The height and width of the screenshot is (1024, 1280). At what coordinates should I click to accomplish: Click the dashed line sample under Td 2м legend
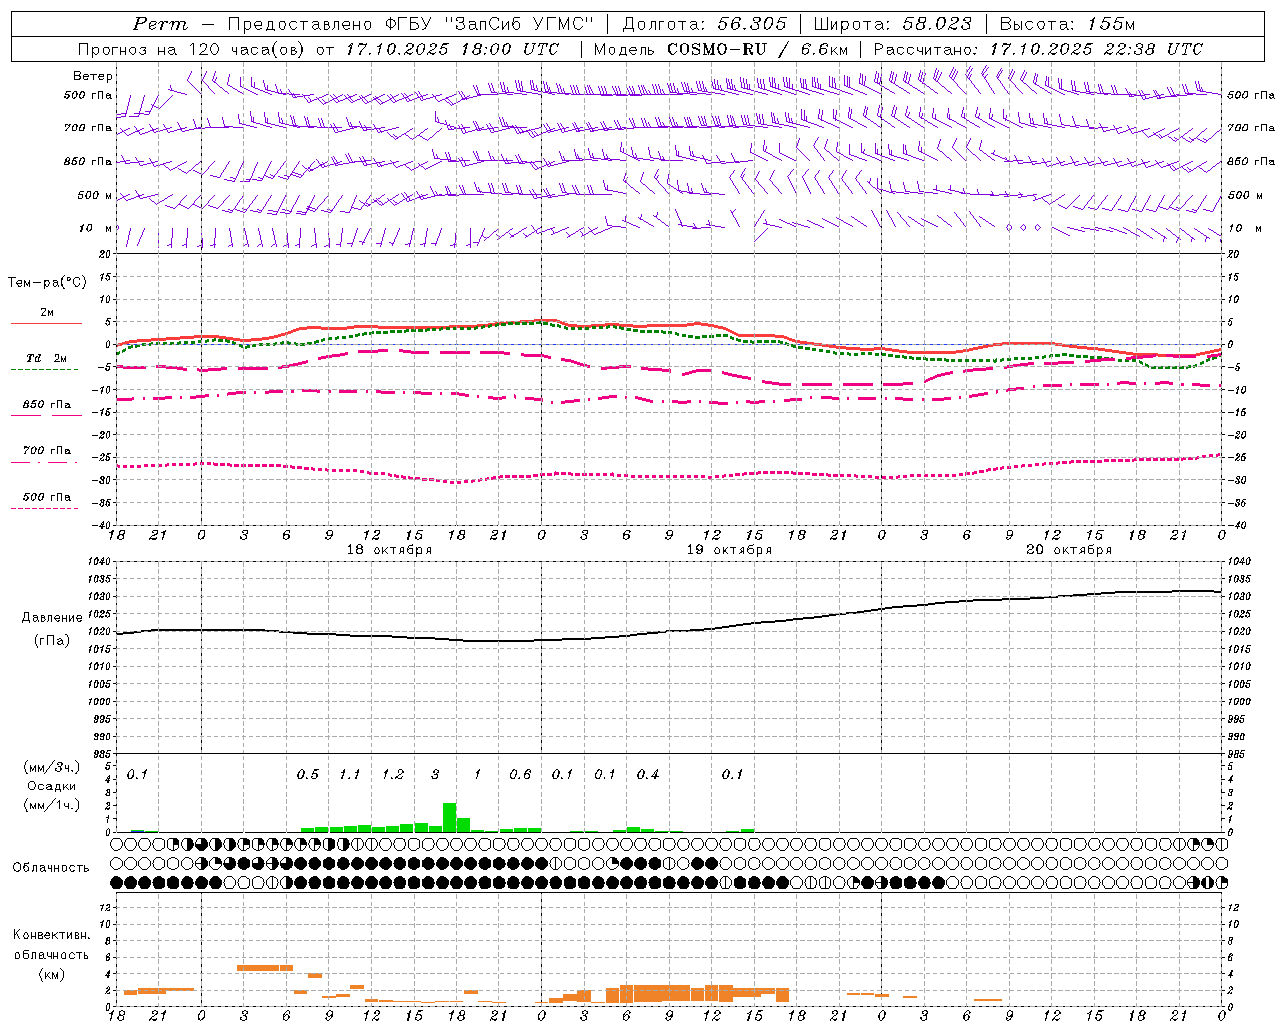[44, 369]
